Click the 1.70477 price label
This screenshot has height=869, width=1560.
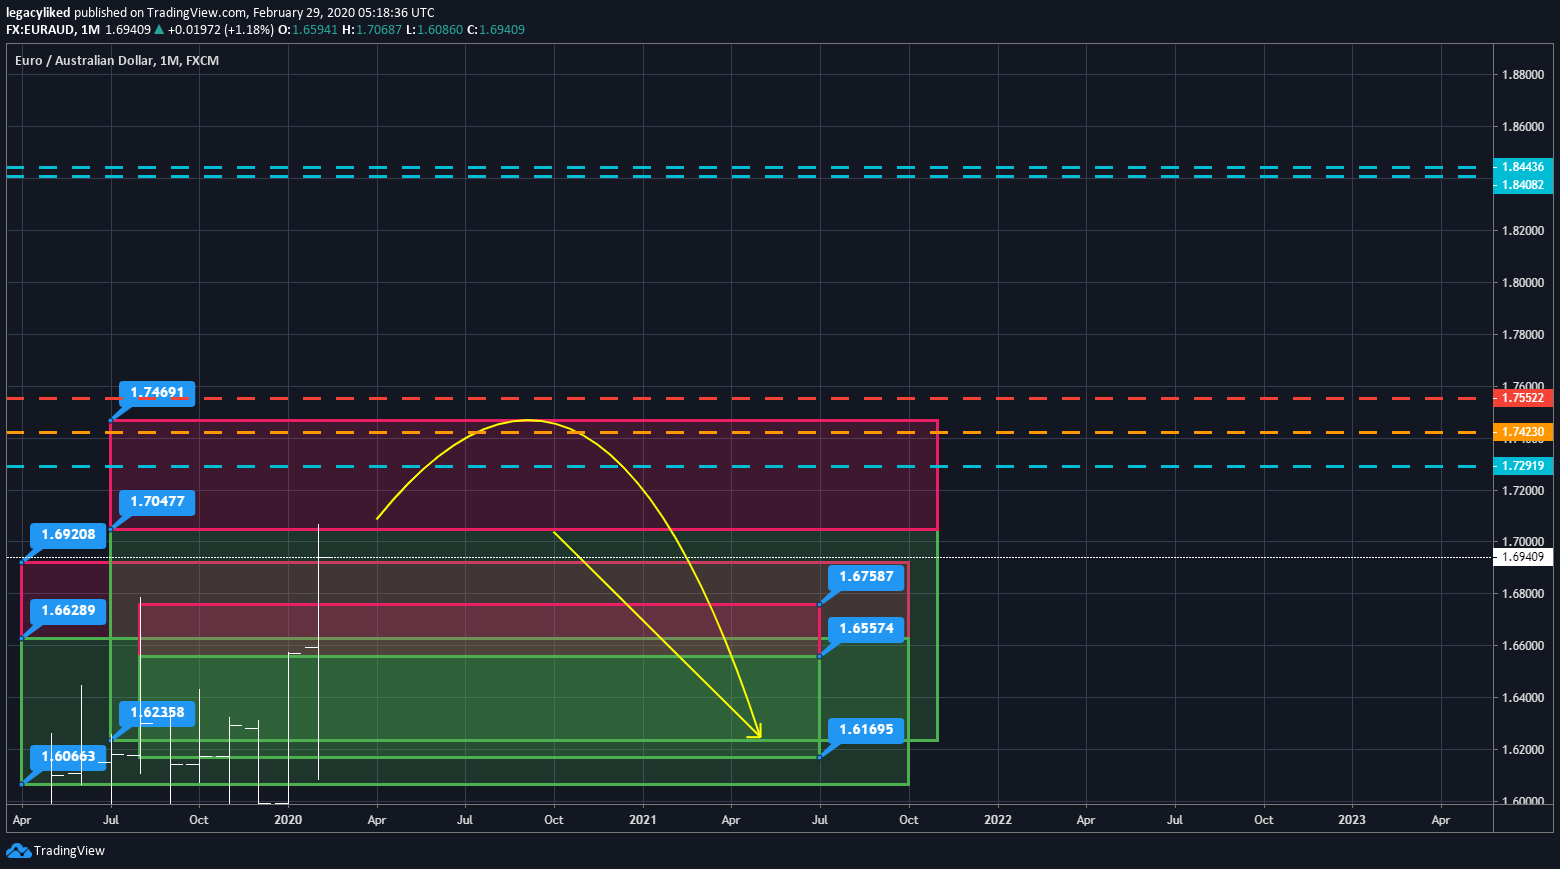click(x=157, y=502)
